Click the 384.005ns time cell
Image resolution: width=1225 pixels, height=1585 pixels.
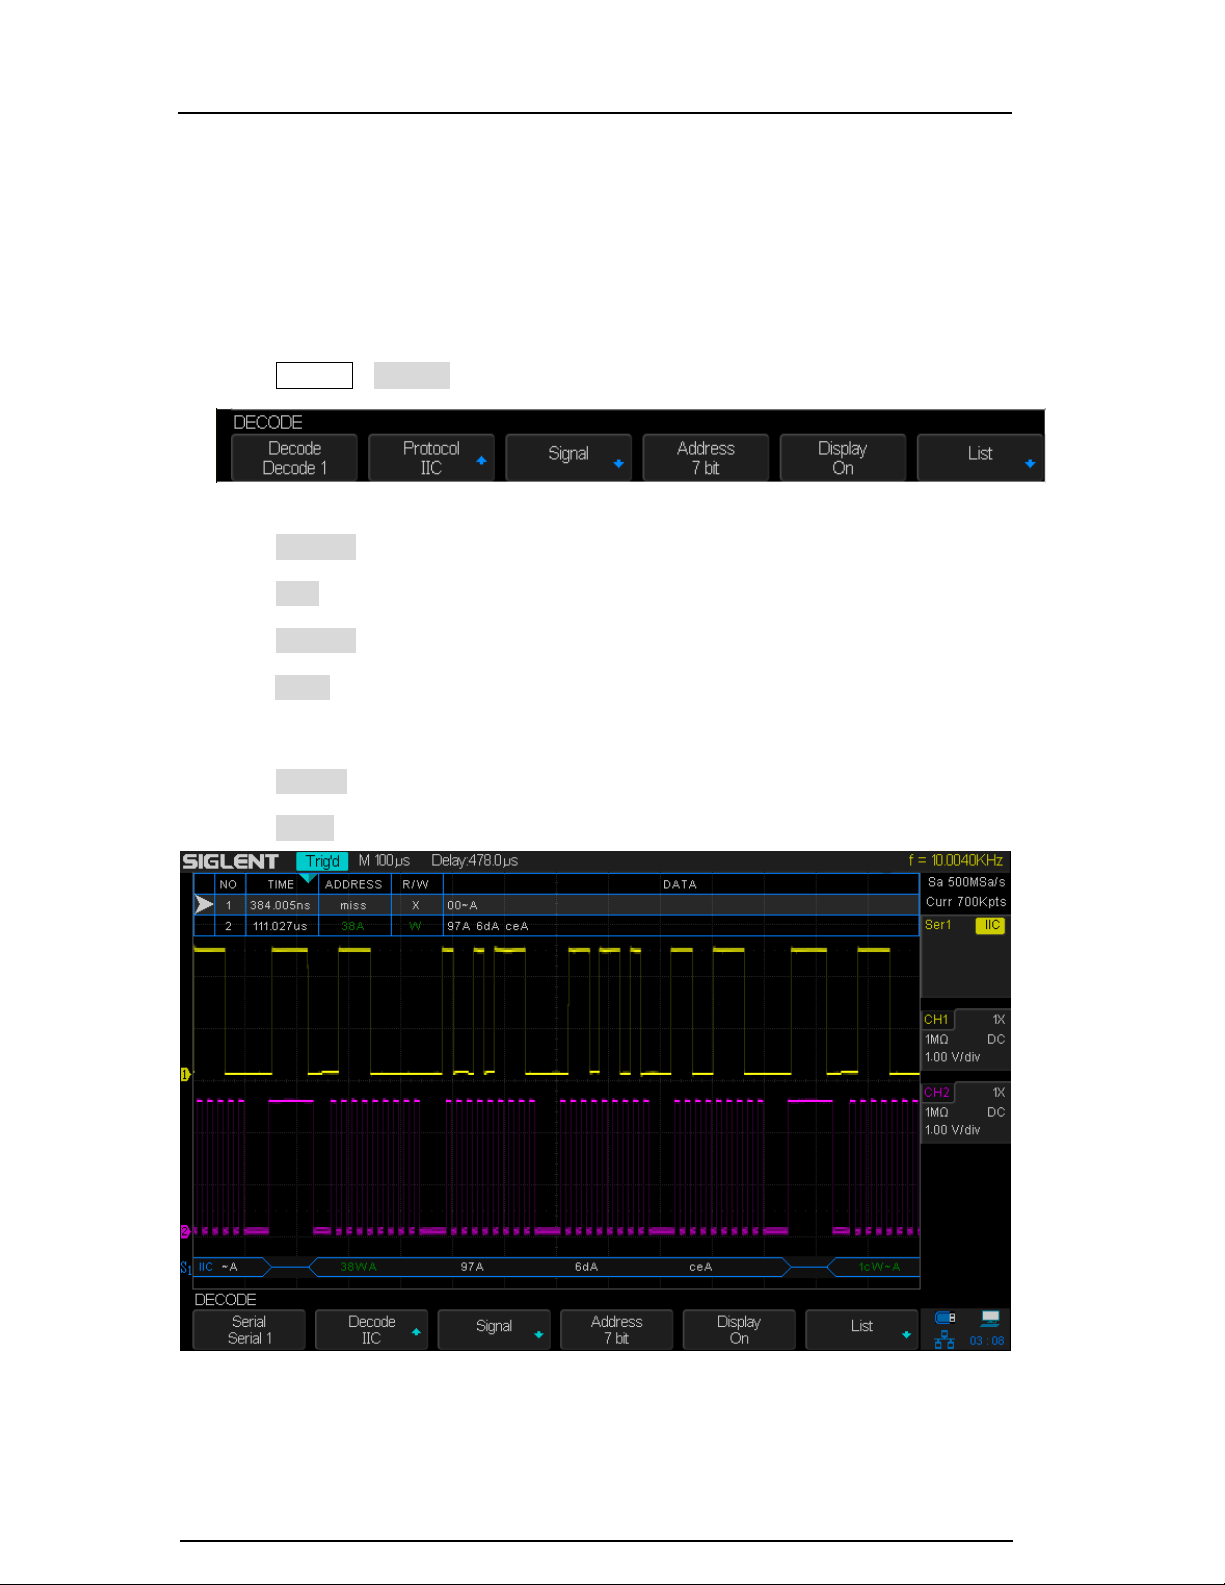click(x=280, y=905)
